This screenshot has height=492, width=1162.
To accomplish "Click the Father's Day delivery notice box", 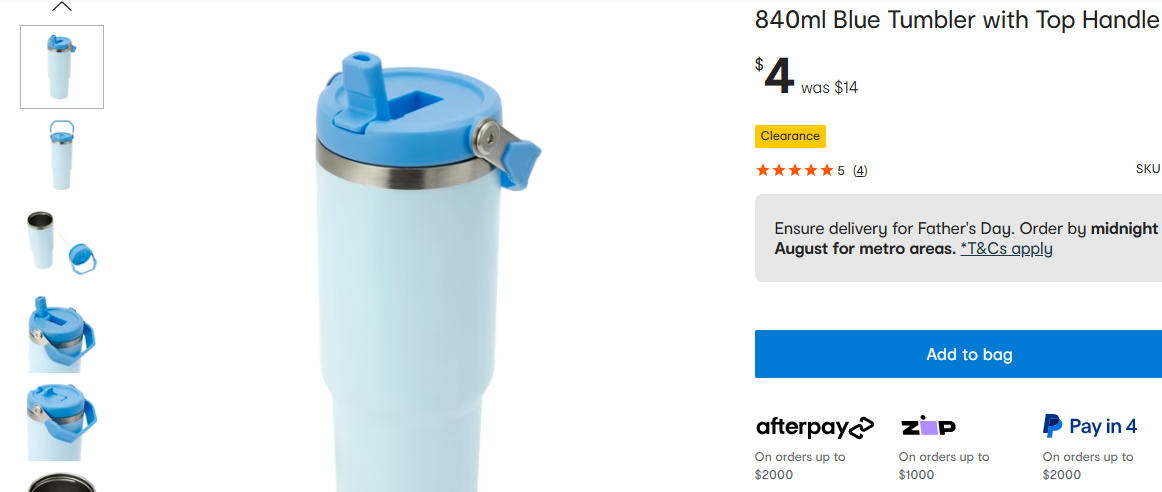I will coord(958,238).
